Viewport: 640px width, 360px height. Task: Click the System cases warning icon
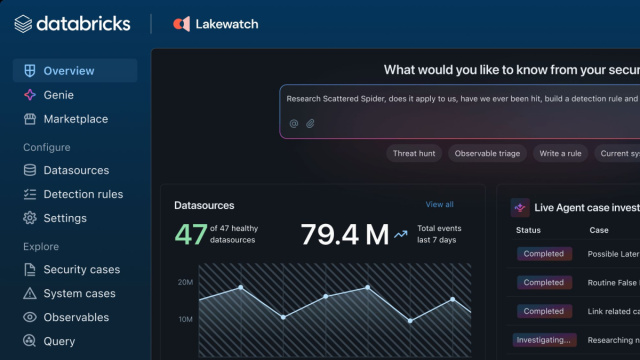pyautogui.click(x=30, y=293)
